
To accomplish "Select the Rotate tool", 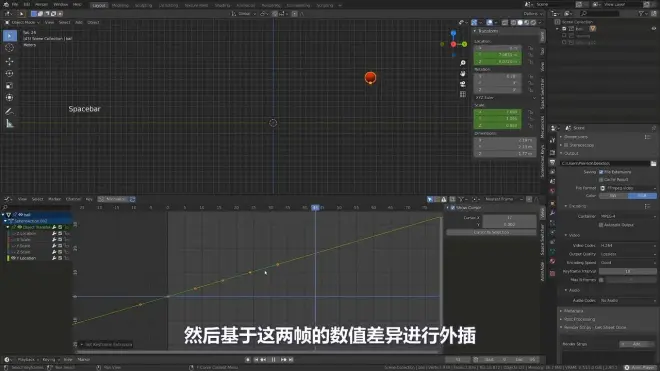I will [9, 73].
